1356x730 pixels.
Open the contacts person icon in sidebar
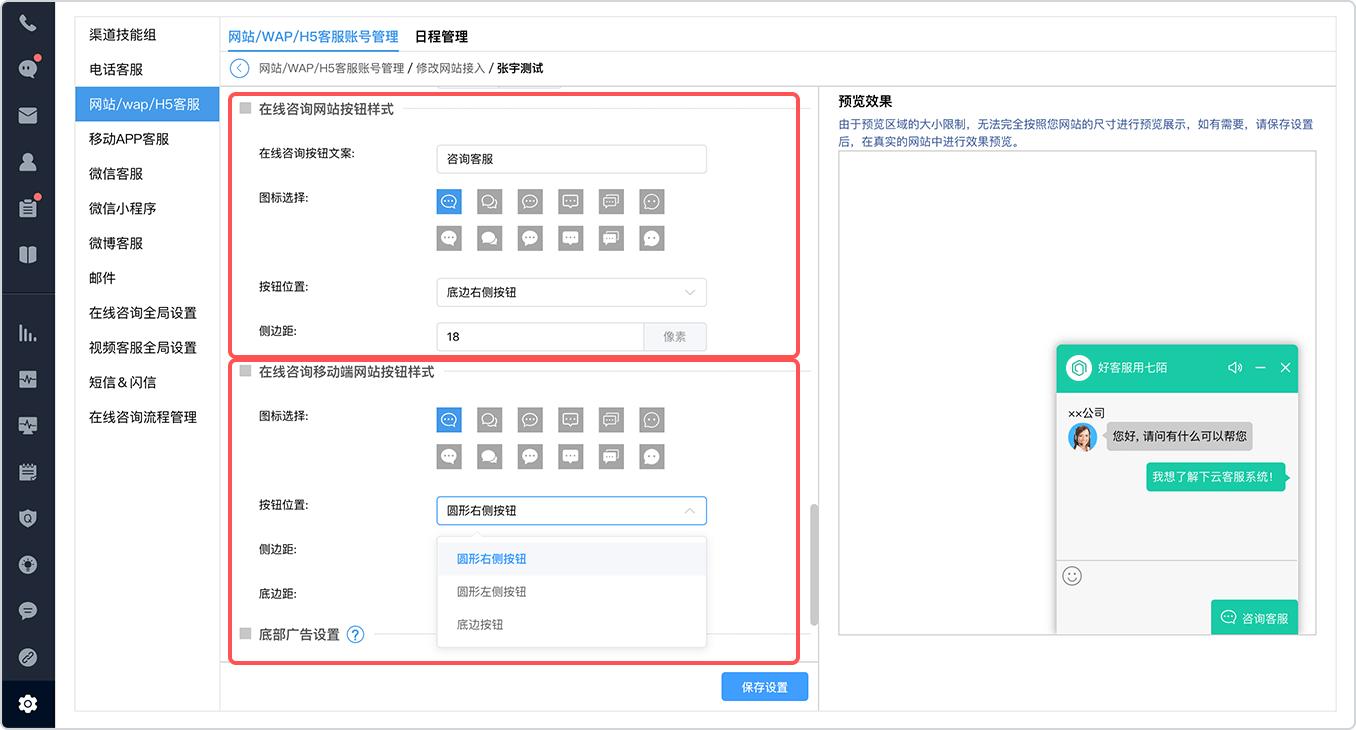coord(28,161)
